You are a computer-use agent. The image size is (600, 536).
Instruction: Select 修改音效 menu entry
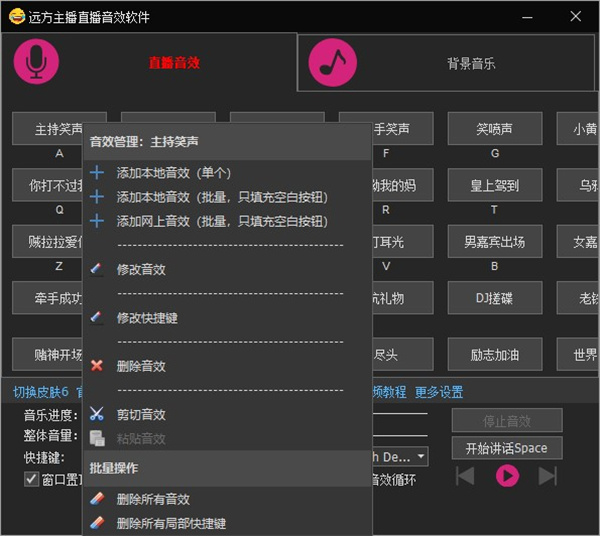pyautogui.click(x=227, y=269)
